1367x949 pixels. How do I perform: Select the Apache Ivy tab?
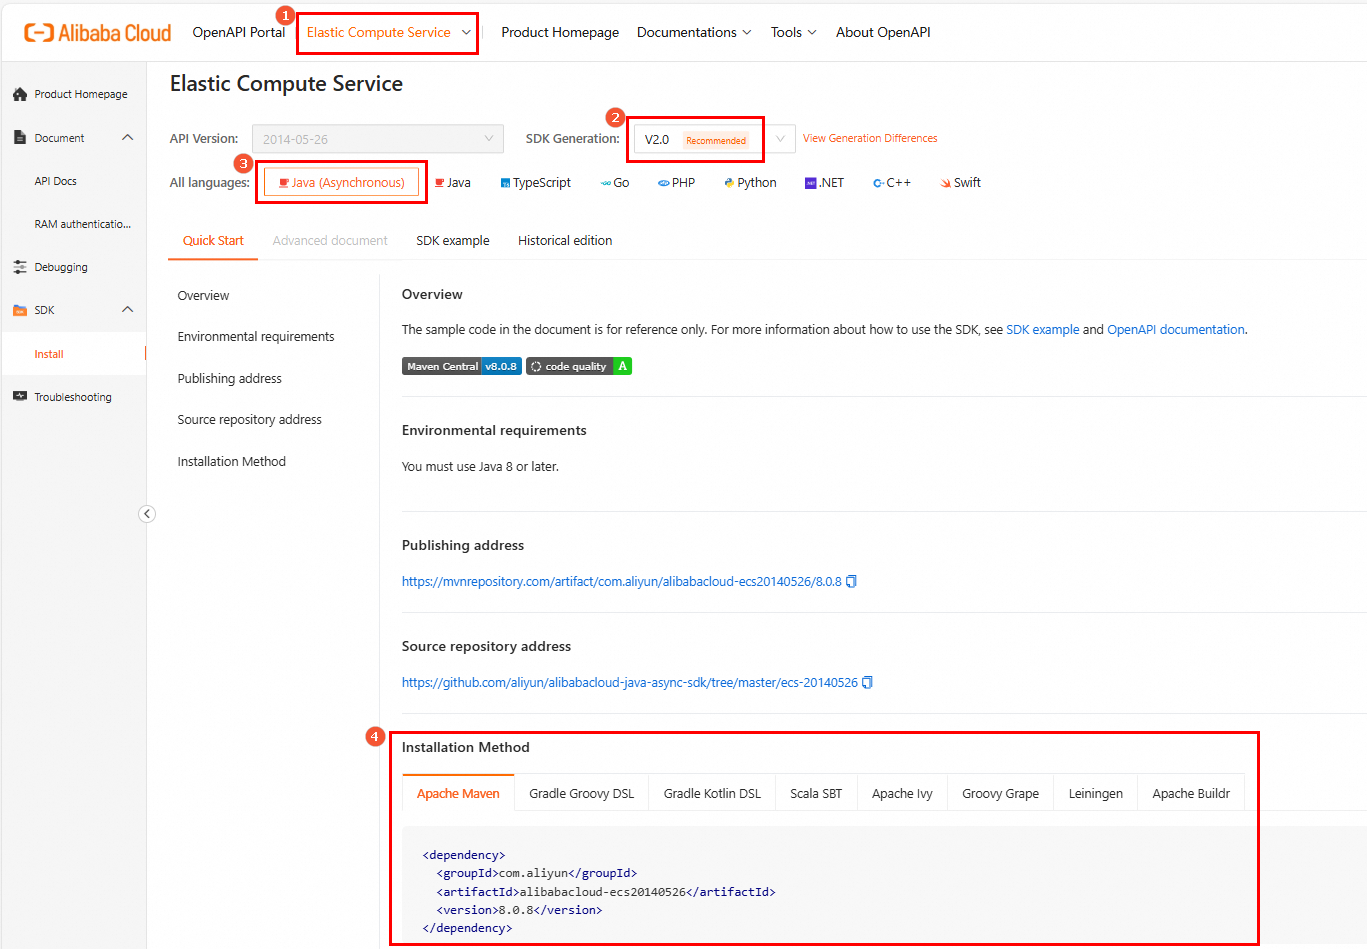(x=902, y=793)
